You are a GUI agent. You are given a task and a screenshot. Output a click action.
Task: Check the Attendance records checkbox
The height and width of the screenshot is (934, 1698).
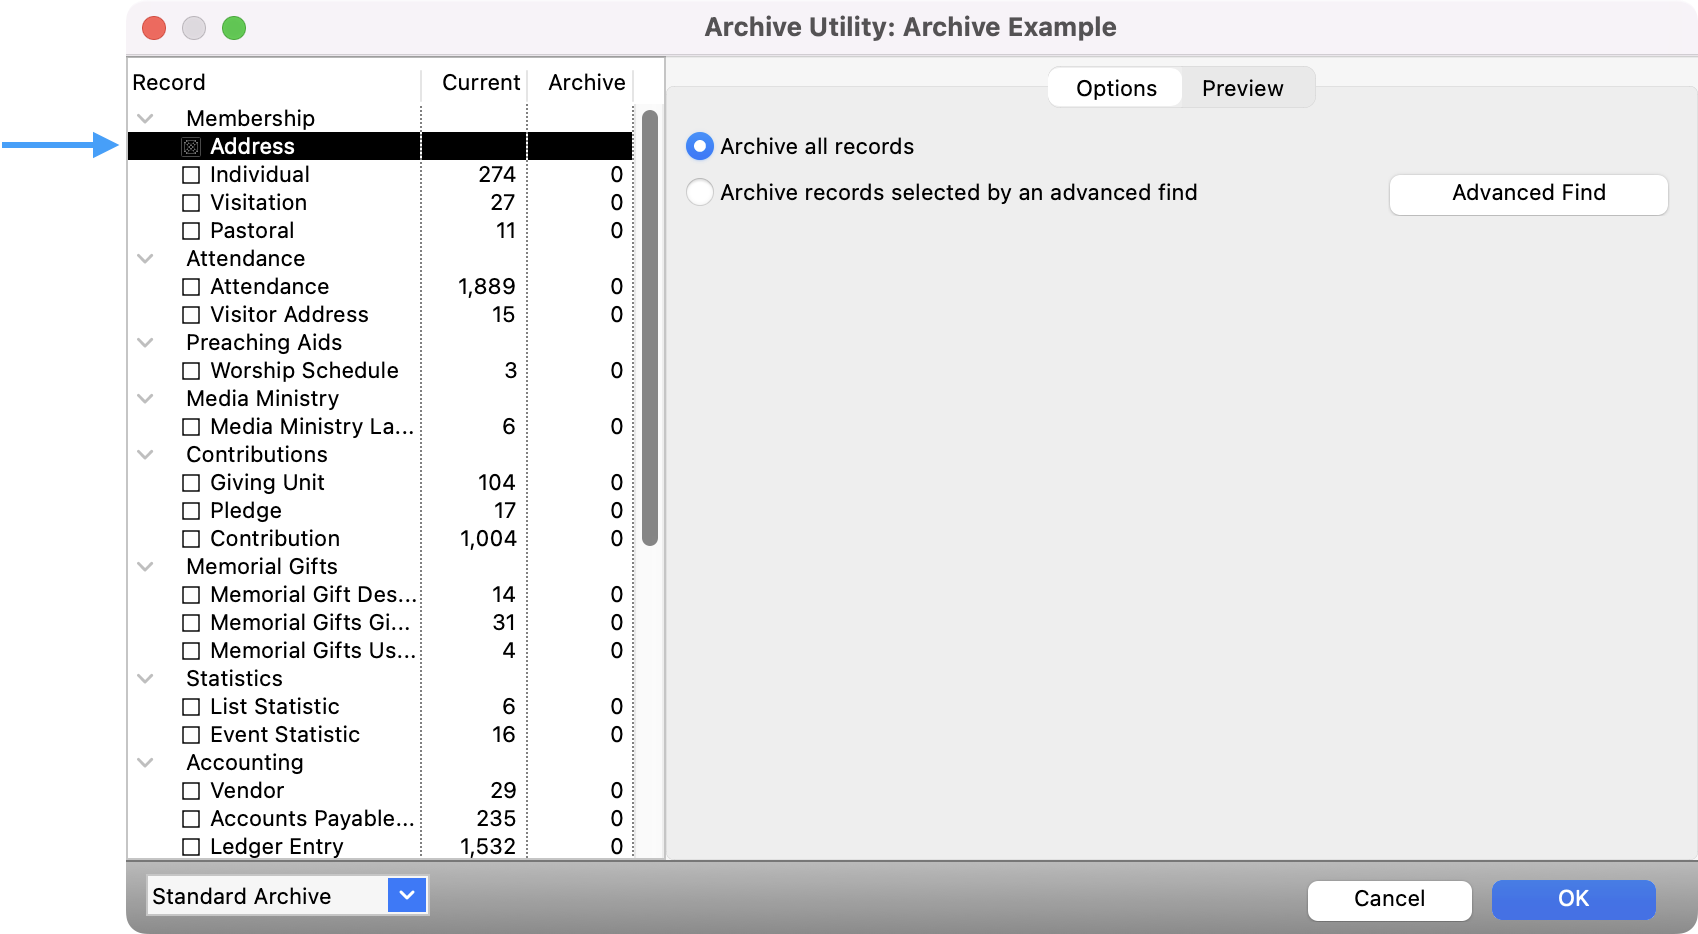click(x=191, y=286)
